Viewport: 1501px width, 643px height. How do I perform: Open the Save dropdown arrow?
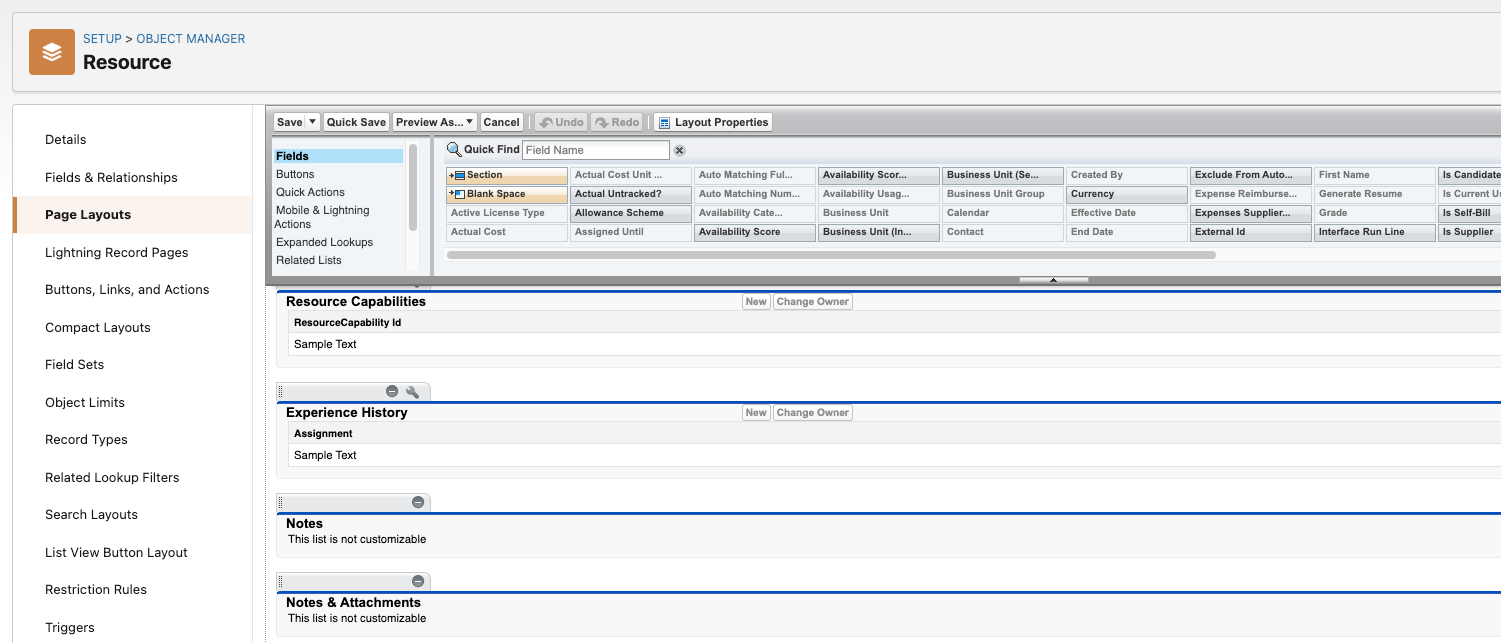[x=312, y=122]
